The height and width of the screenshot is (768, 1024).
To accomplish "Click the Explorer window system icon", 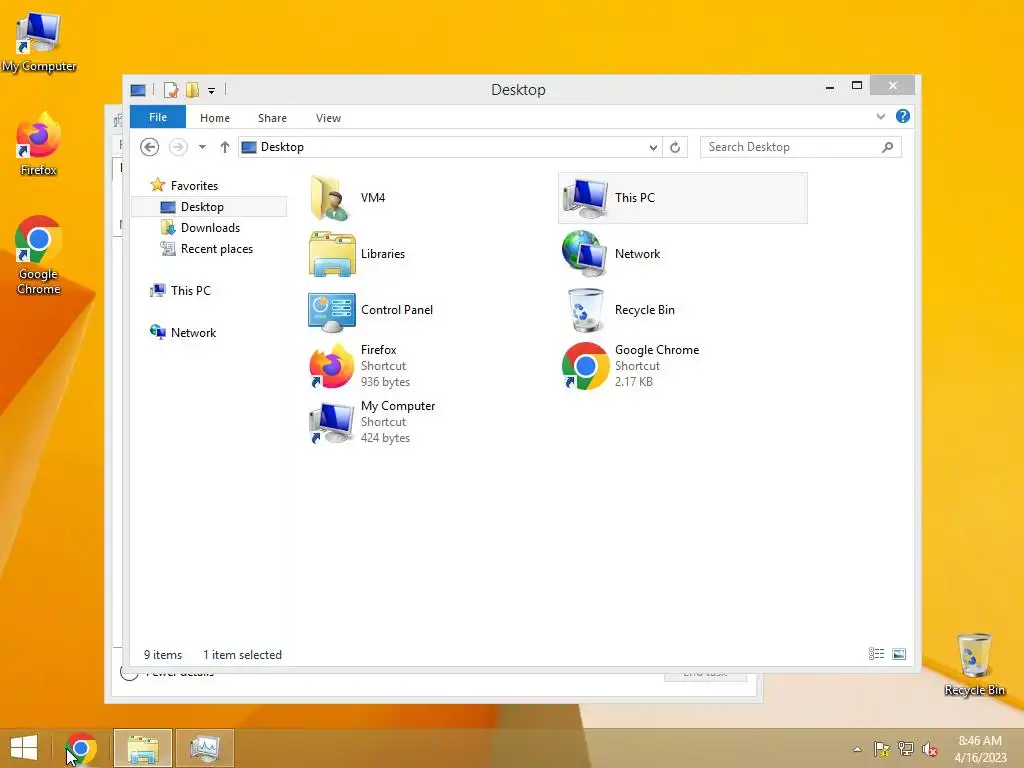I will (138, 90).
